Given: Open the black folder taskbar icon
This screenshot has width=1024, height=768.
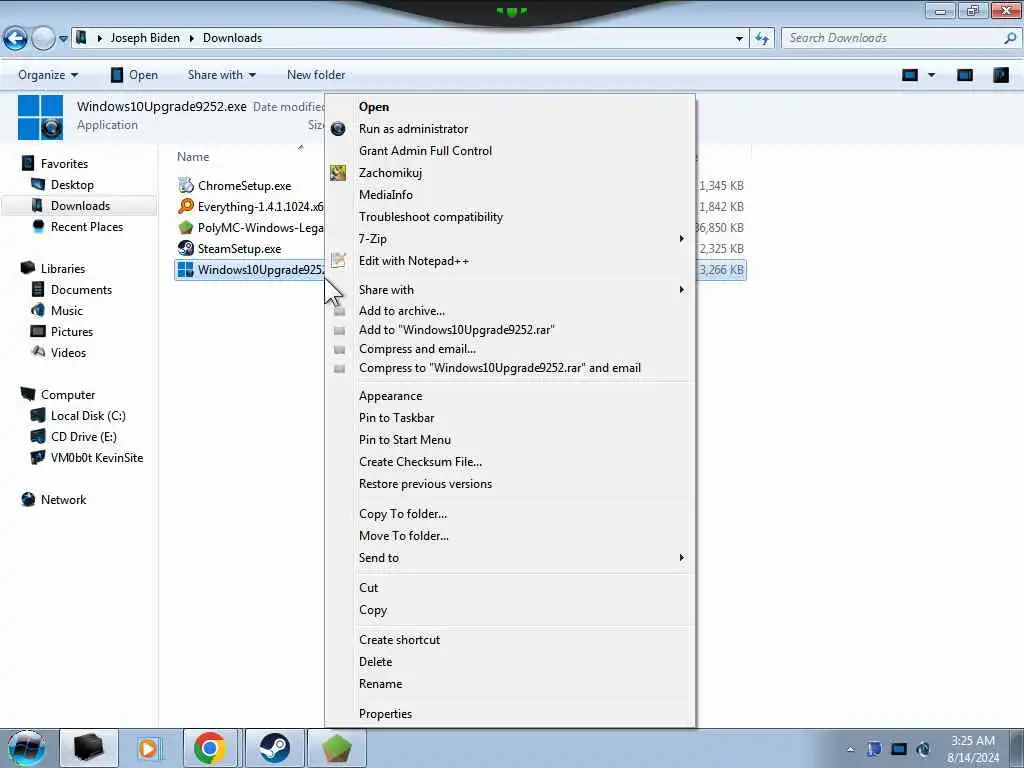Looking at the screenshot, I should pos(88,748).
